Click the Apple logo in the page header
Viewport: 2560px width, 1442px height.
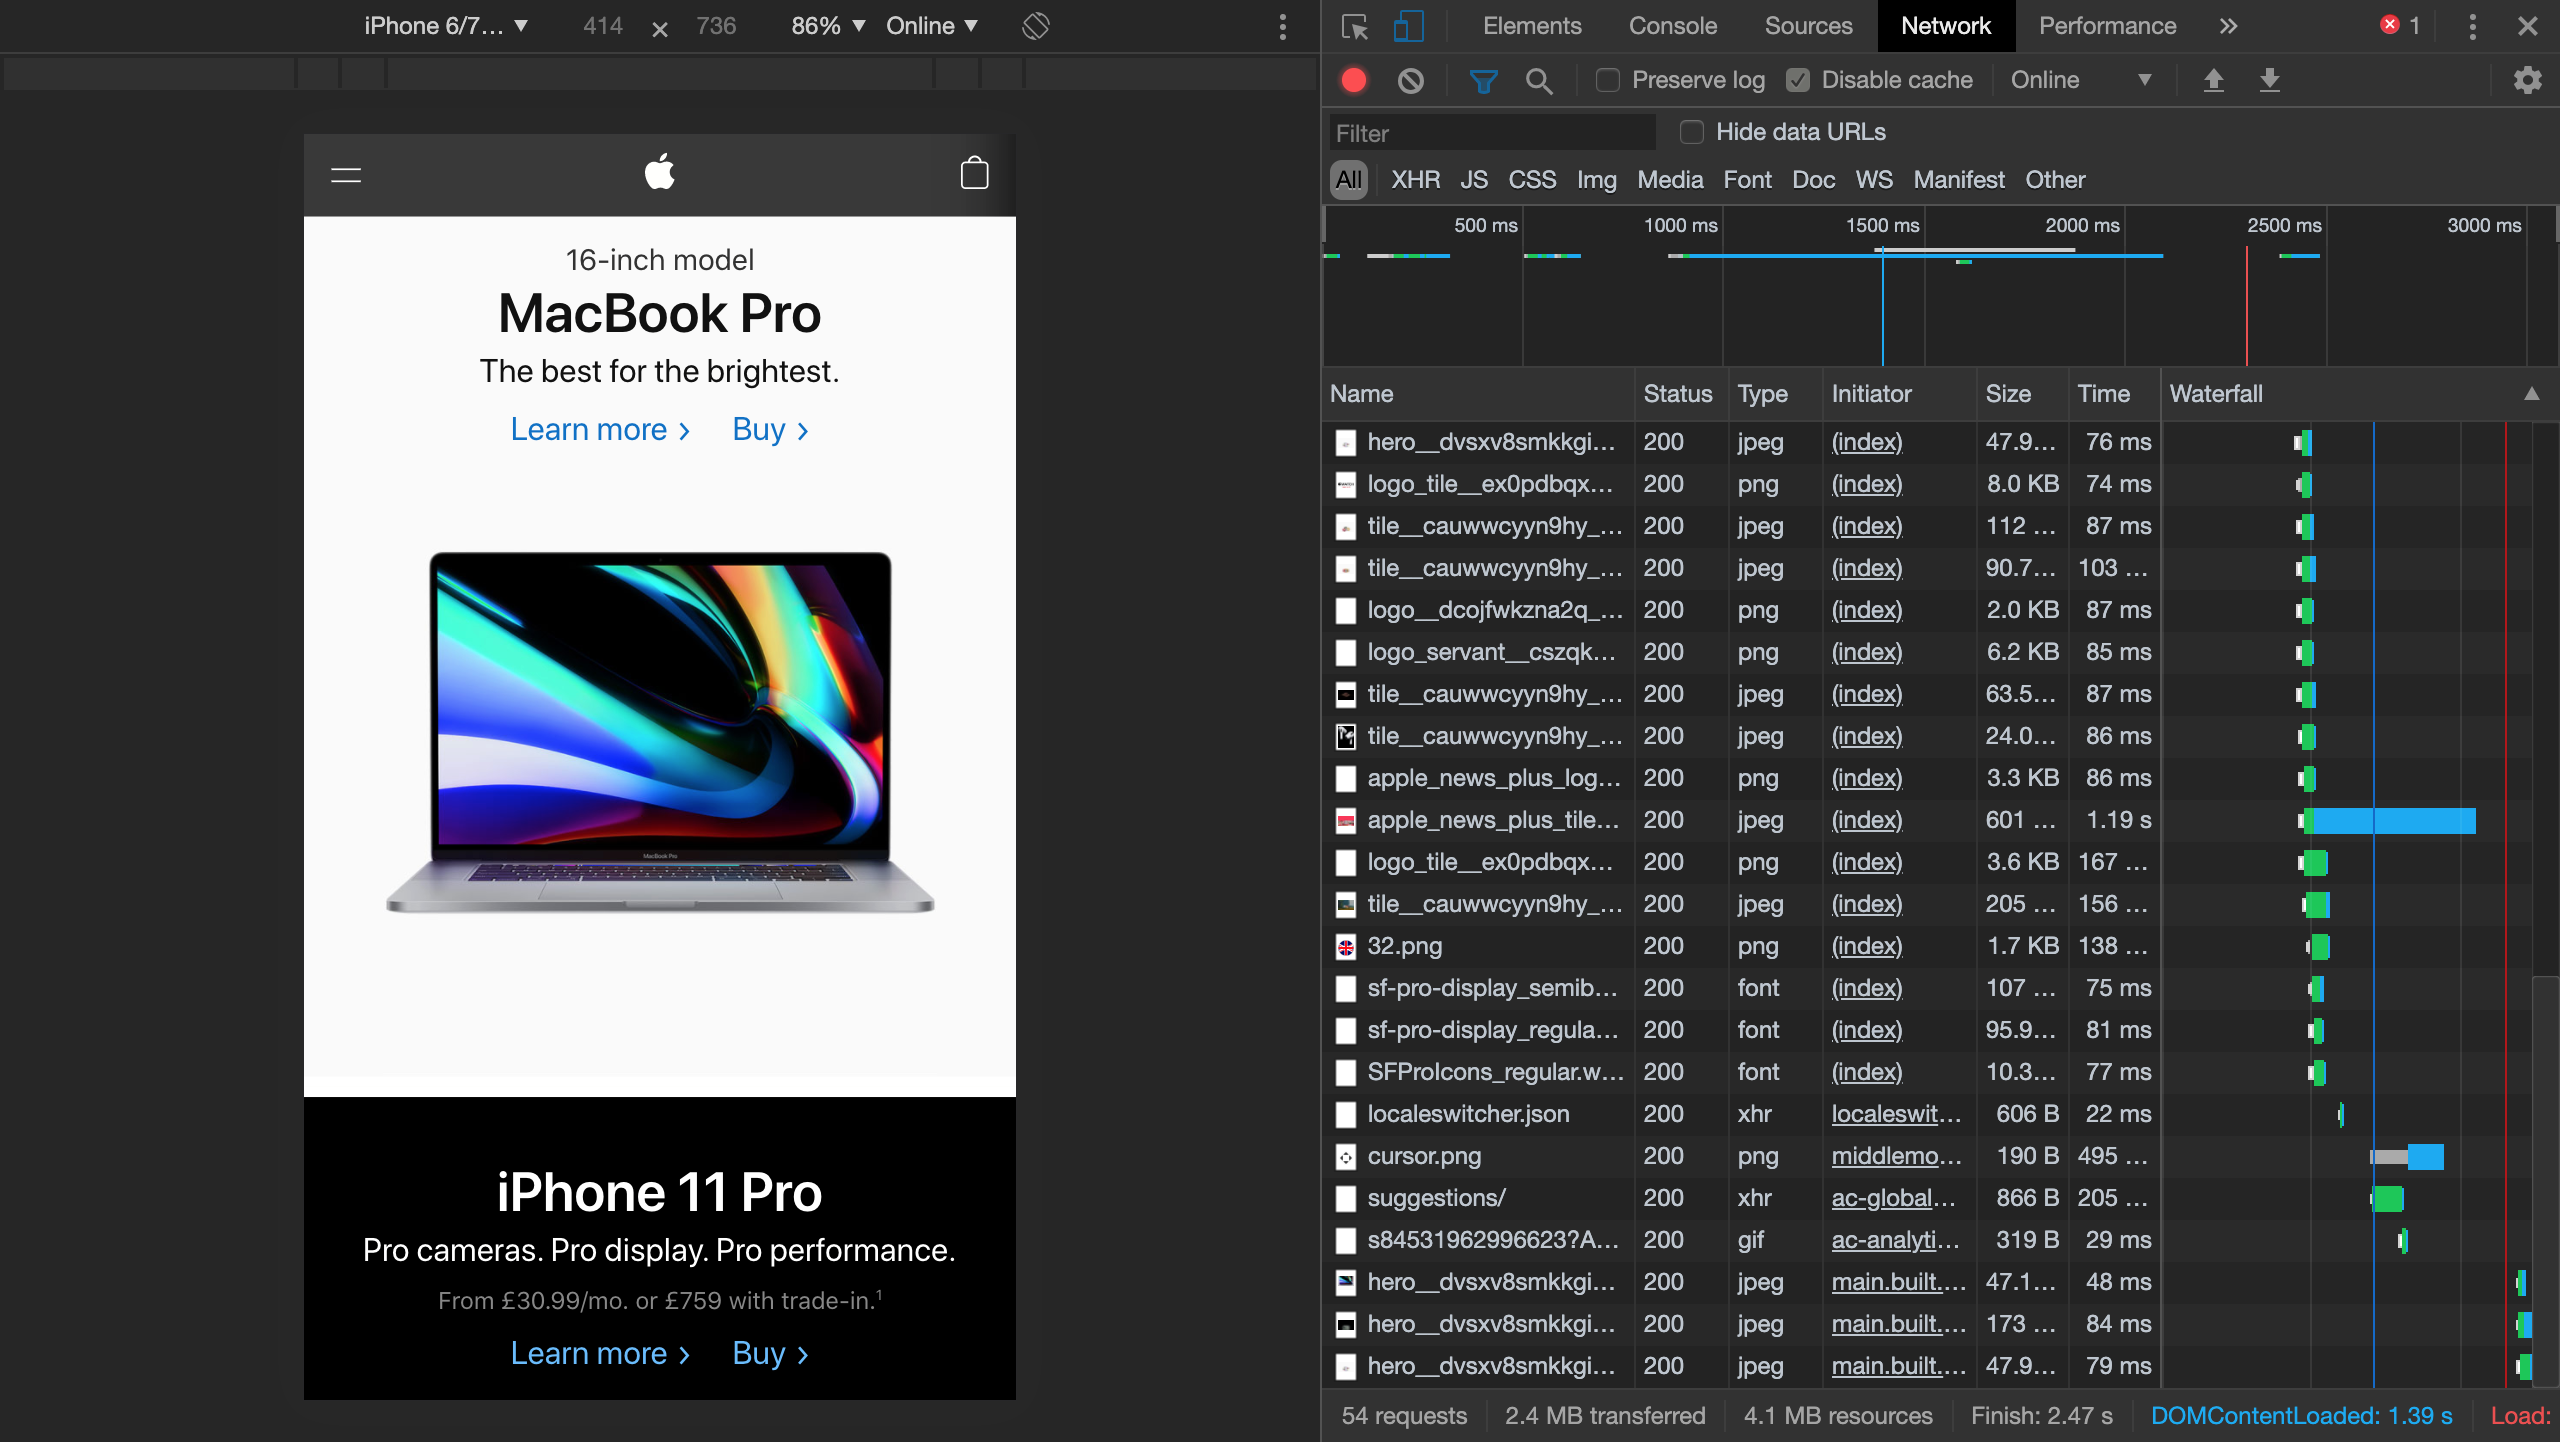coord(660,172)
